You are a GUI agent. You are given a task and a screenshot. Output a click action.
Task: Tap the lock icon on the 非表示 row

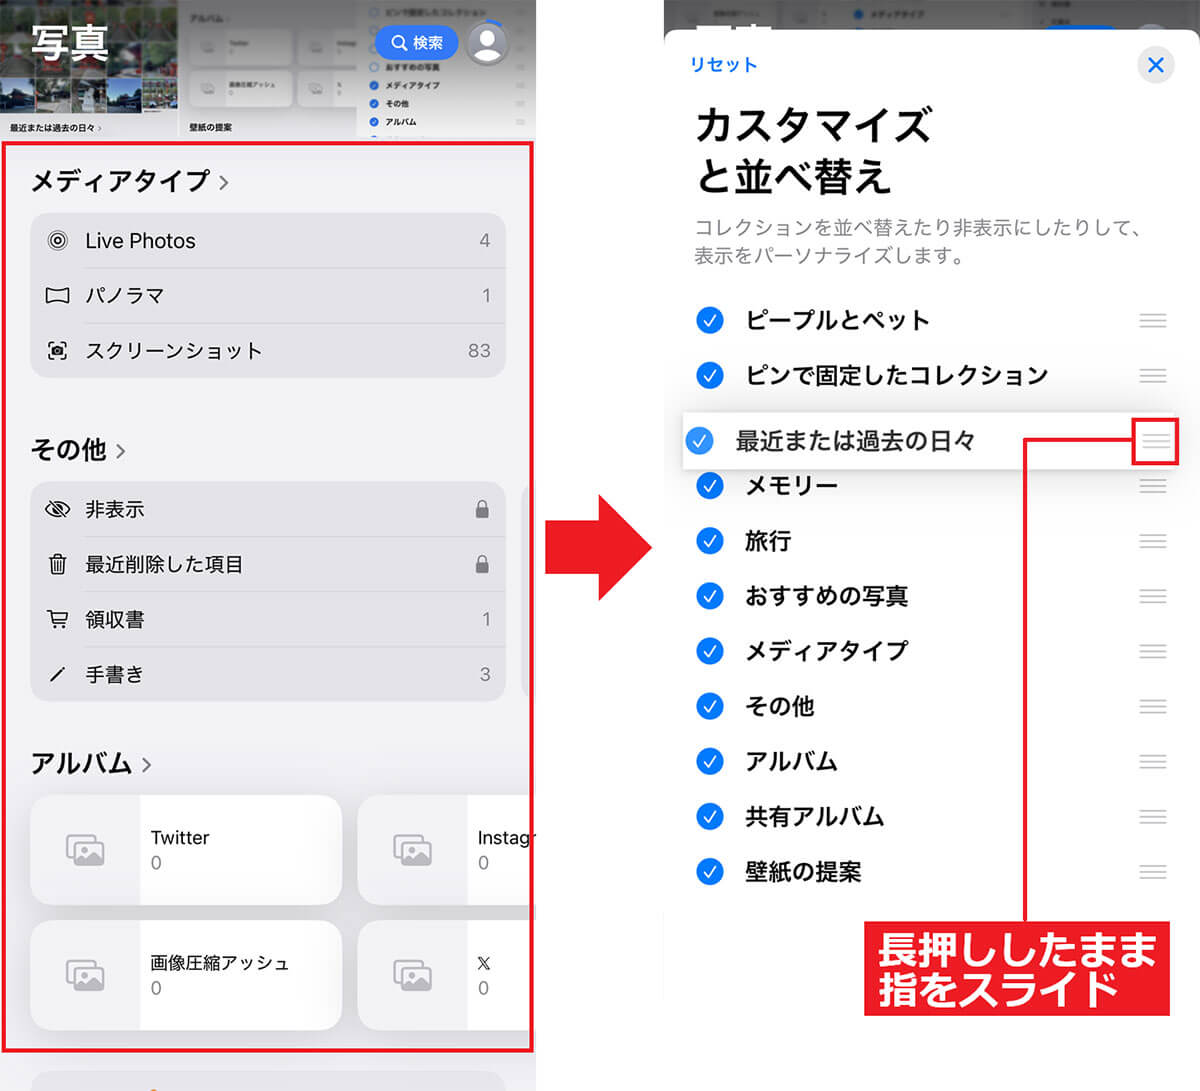click(x=482, y=510)
